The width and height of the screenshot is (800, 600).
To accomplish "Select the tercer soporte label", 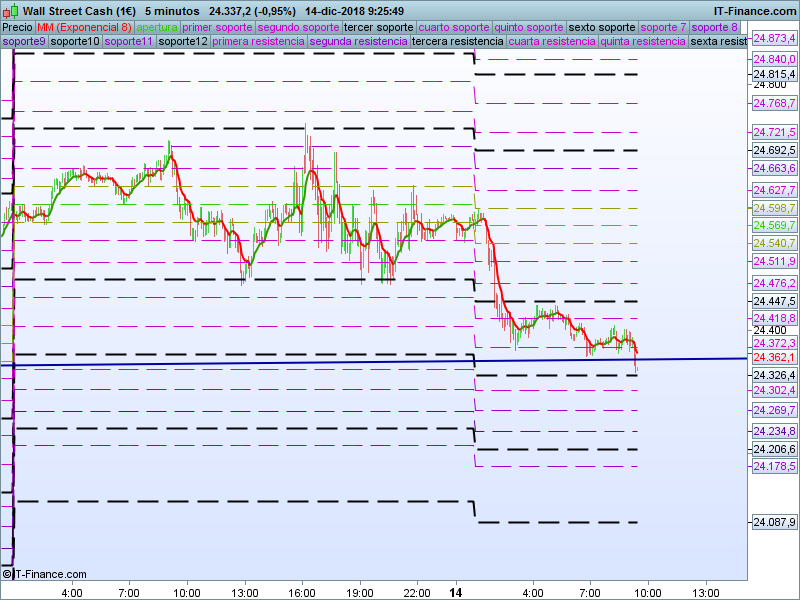I will [x=379, y=27].
